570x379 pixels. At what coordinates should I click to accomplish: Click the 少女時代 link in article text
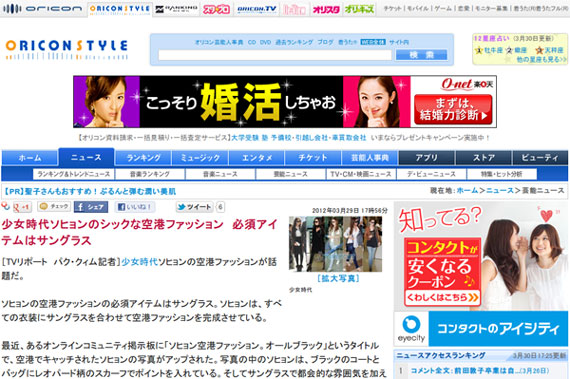[x=140, y=262]
